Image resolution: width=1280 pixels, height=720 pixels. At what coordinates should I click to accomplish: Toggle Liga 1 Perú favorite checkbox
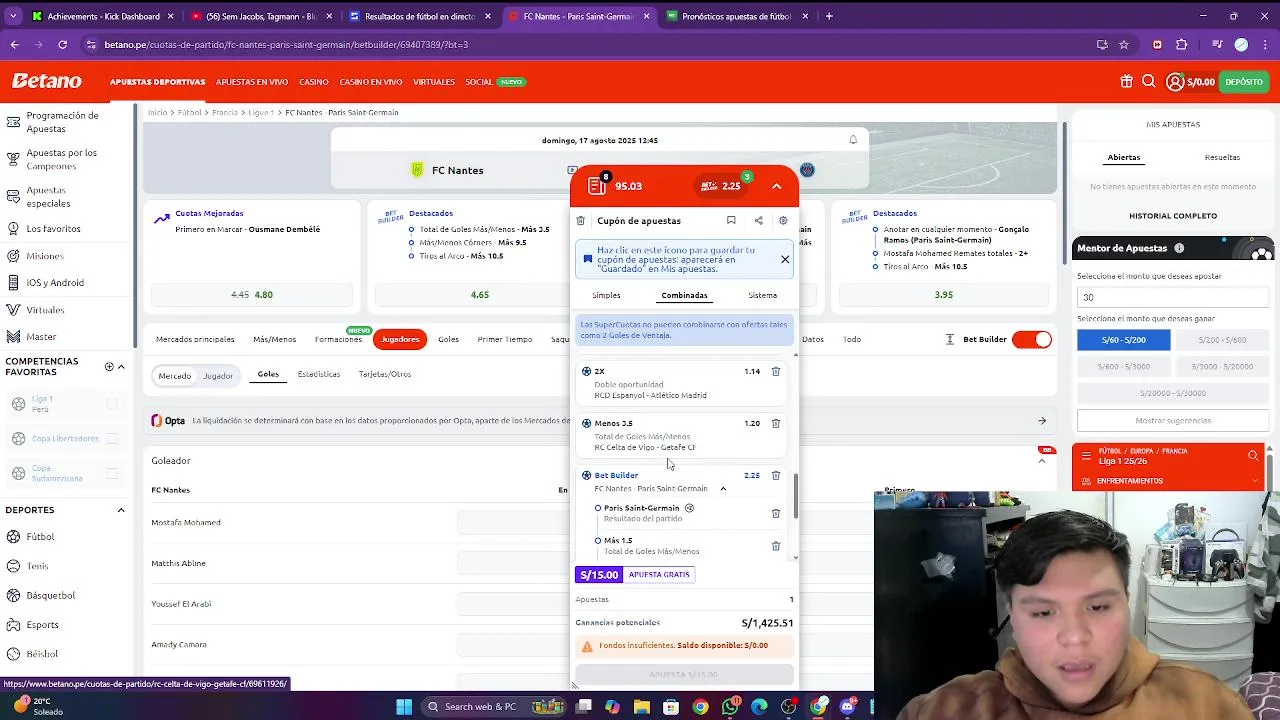point(112,404)
